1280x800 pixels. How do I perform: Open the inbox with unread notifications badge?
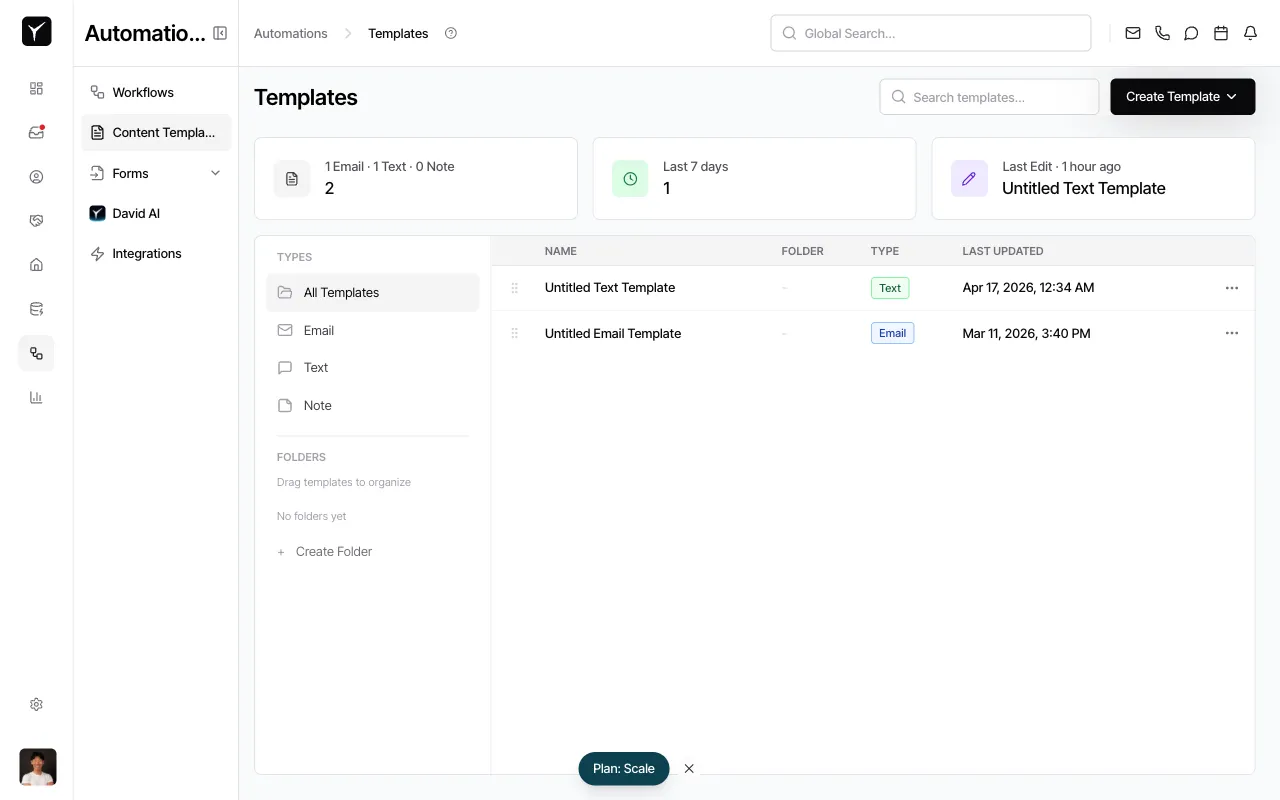click(36, 131)
